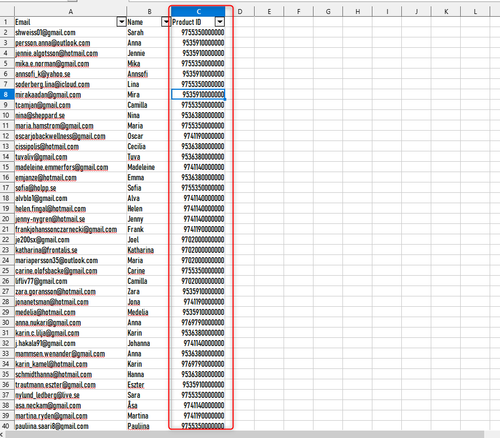Select column G header
The height and width of the screenshot is (438, 500).
coord(328,12)
